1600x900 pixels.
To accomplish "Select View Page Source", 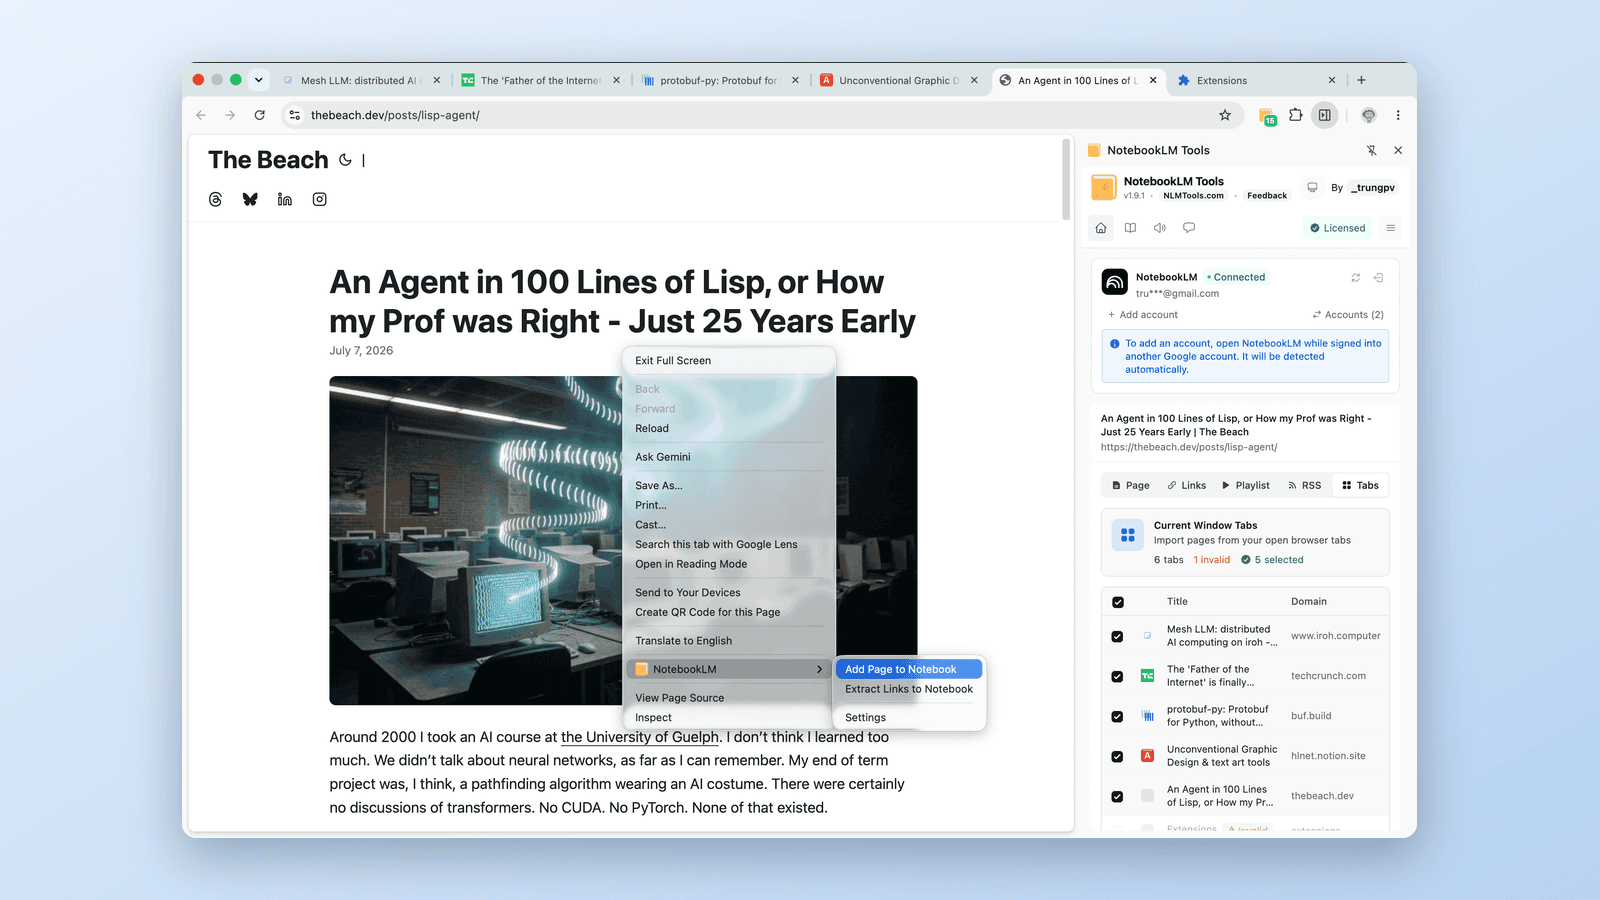I will 730,698.
